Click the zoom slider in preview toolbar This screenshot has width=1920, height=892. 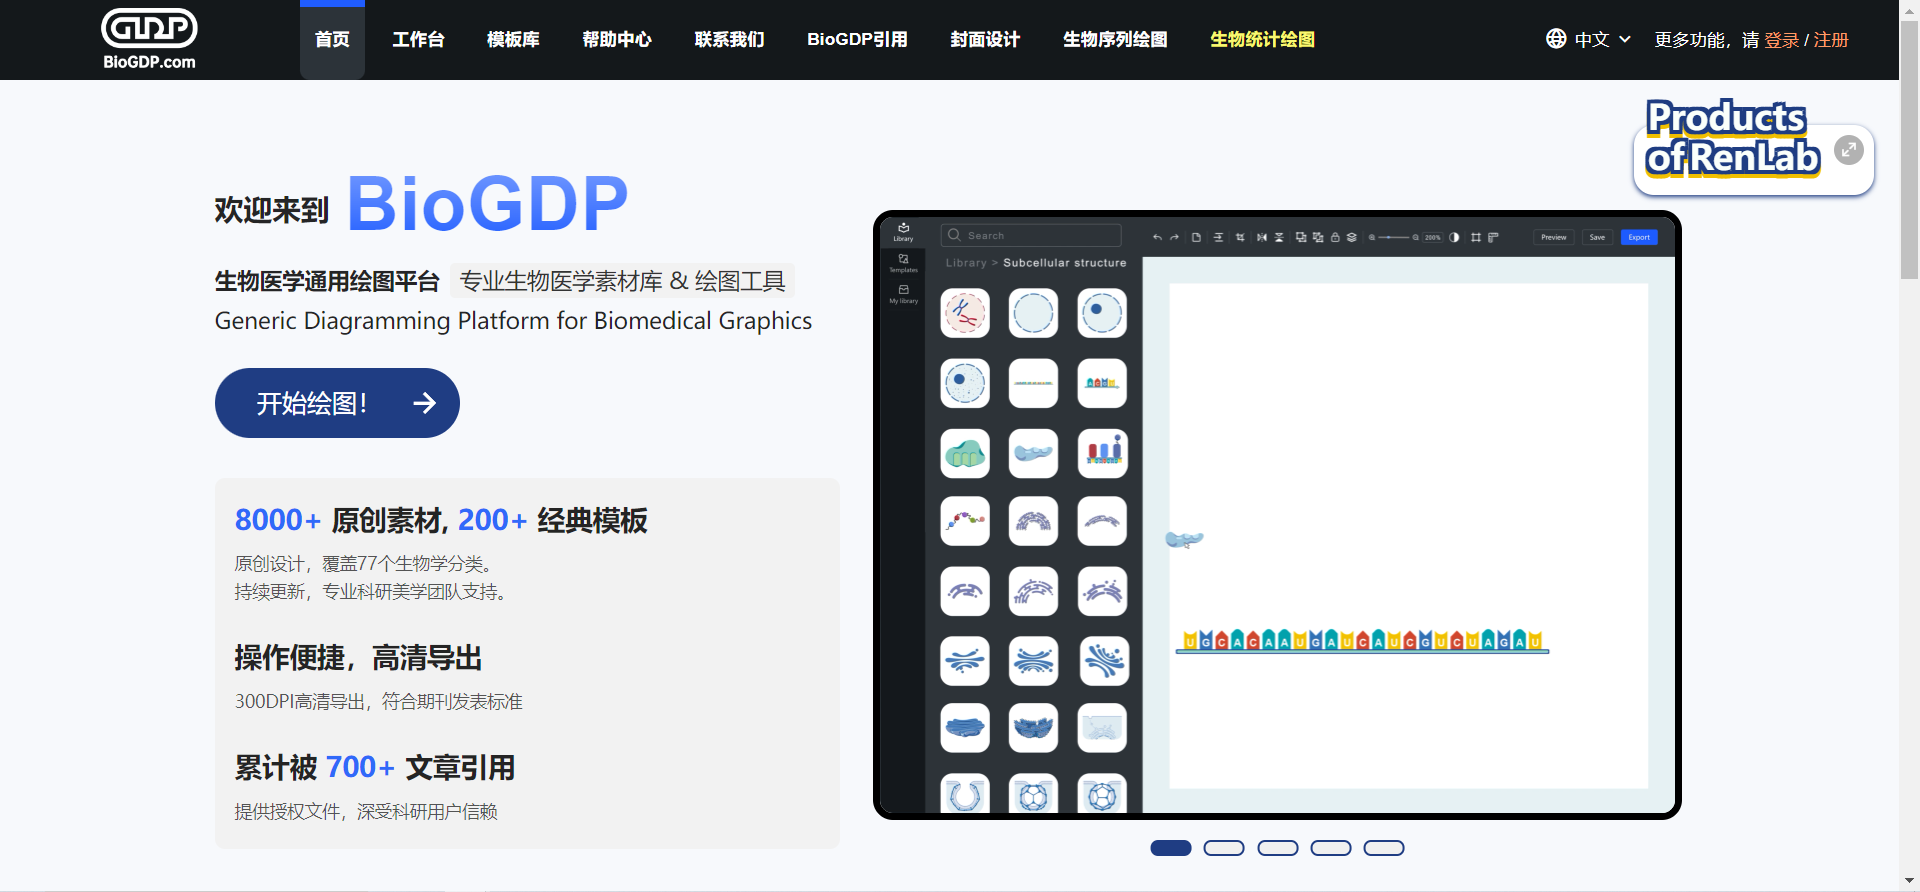(x=1394, y=237)
